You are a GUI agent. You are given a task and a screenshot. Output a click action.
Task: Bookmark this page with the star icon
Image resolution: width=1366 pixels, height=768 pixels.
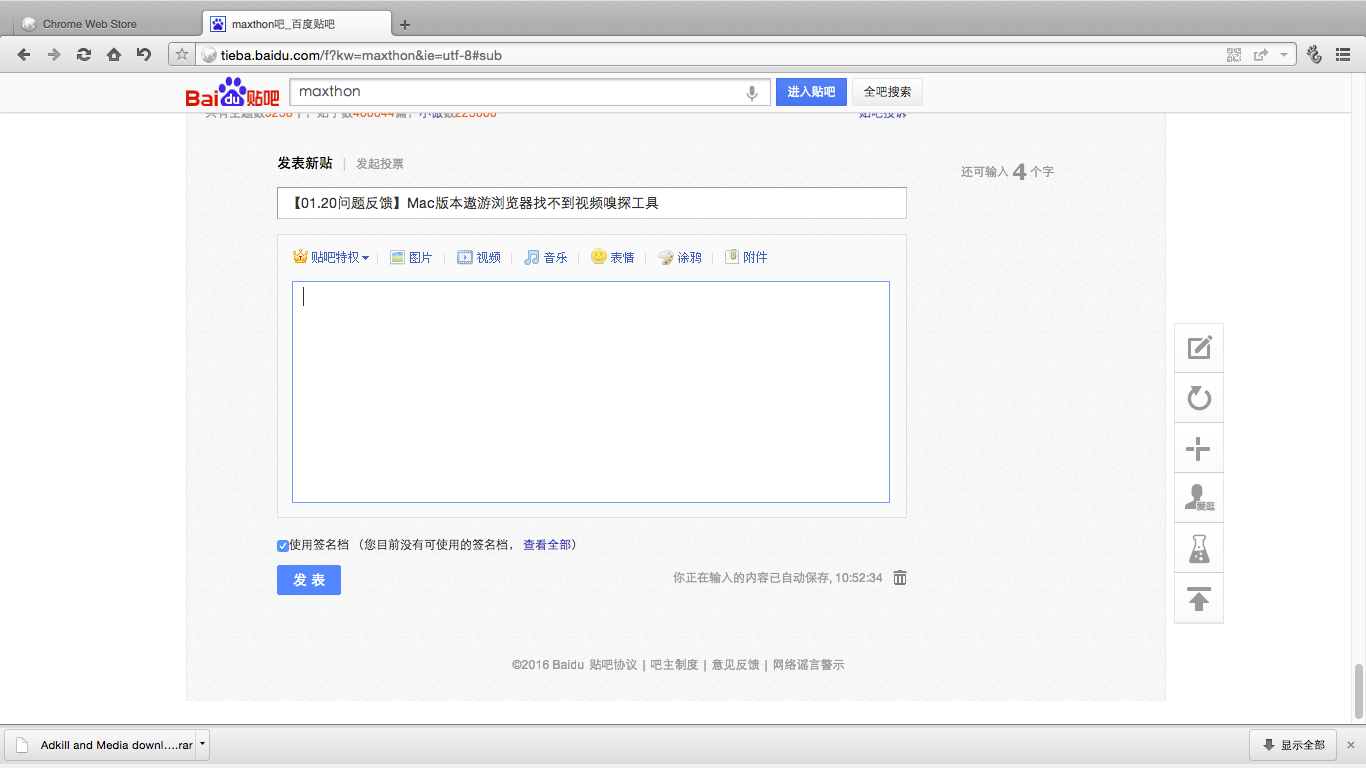pyautogui.click(x=182, y=55)
